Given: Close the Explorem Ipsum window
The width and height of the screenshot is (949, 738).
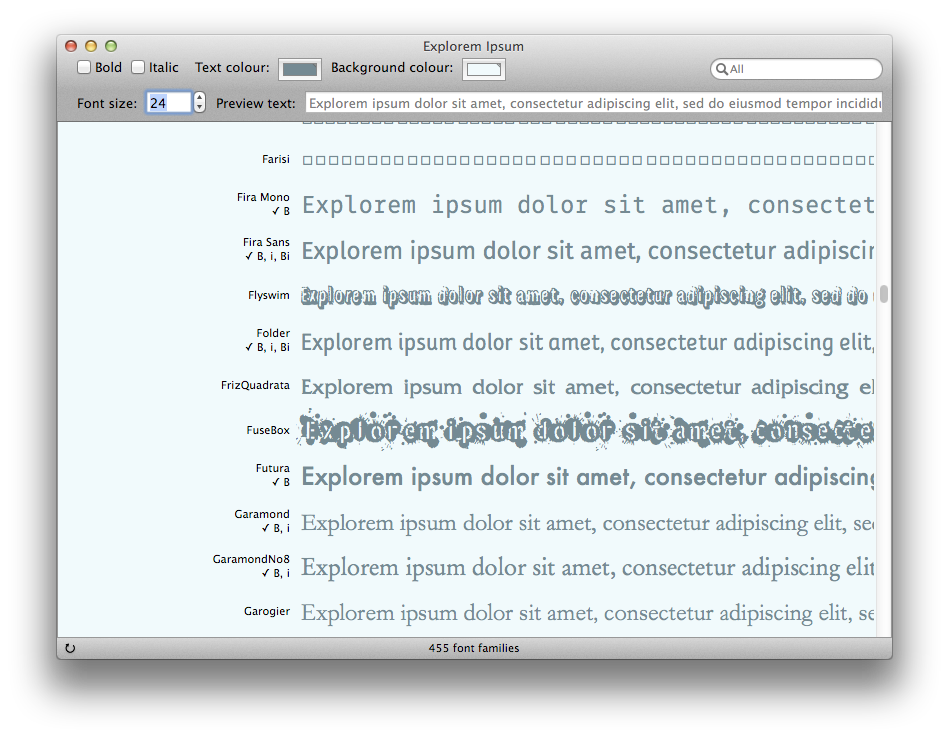Looking at the screenshot, I should [71, 46].
